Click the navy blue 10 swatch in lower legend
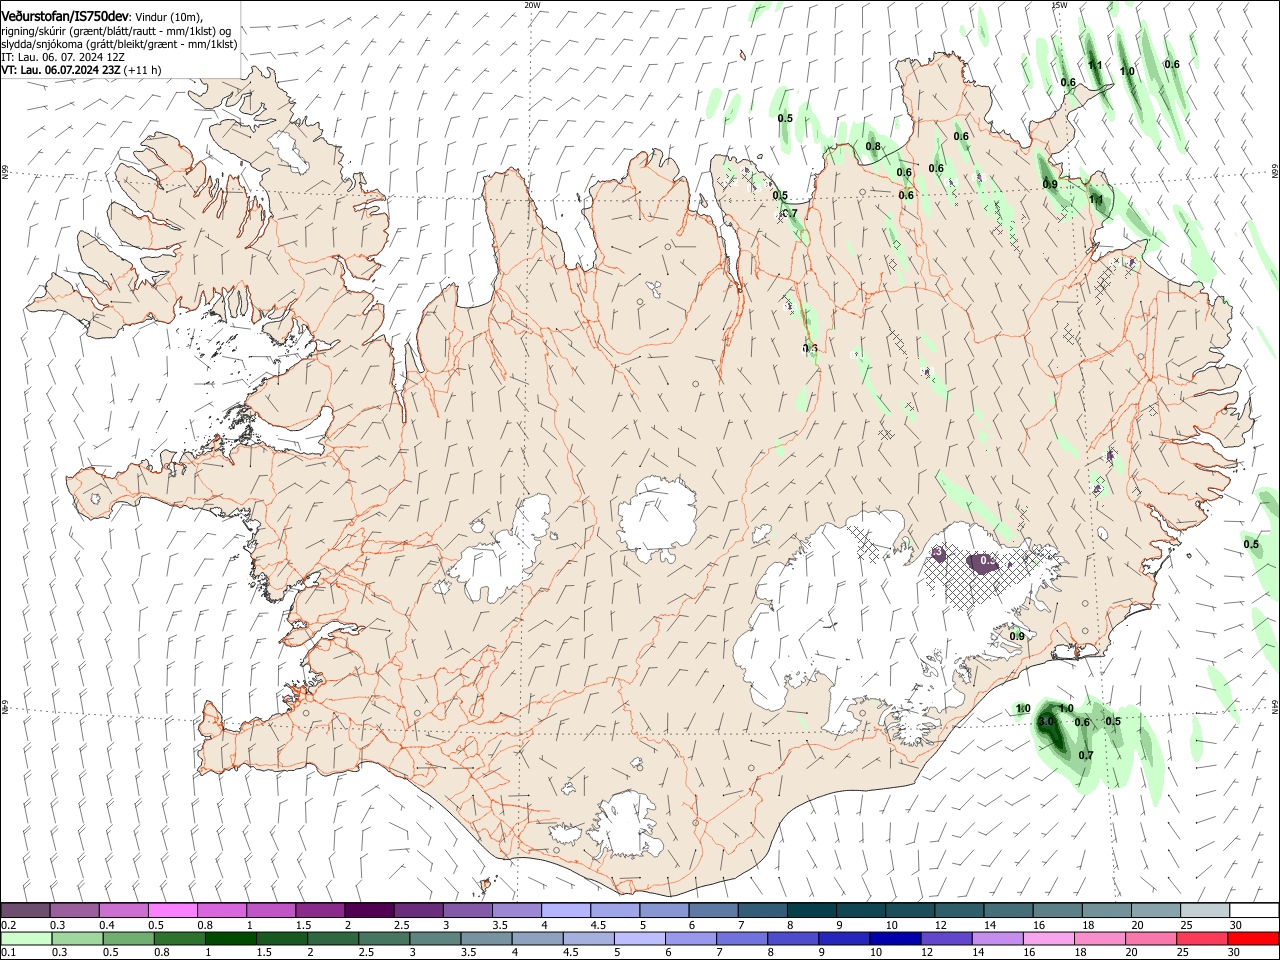 [894, 938]
